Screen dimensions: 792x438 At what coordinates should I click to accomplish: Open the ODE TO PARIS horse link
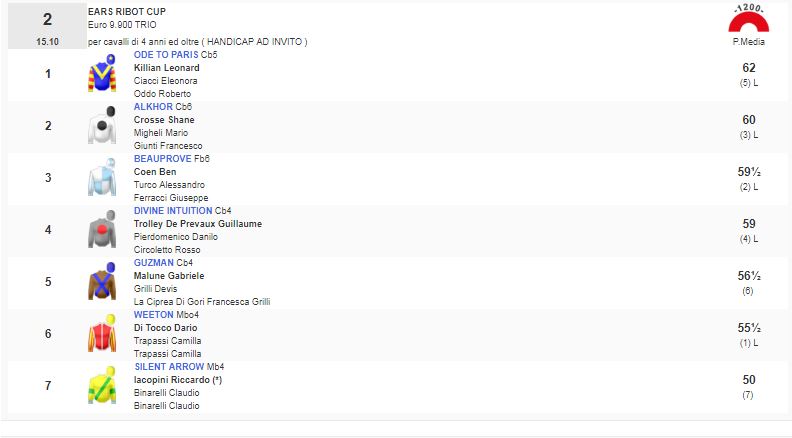tap(166, 55)
